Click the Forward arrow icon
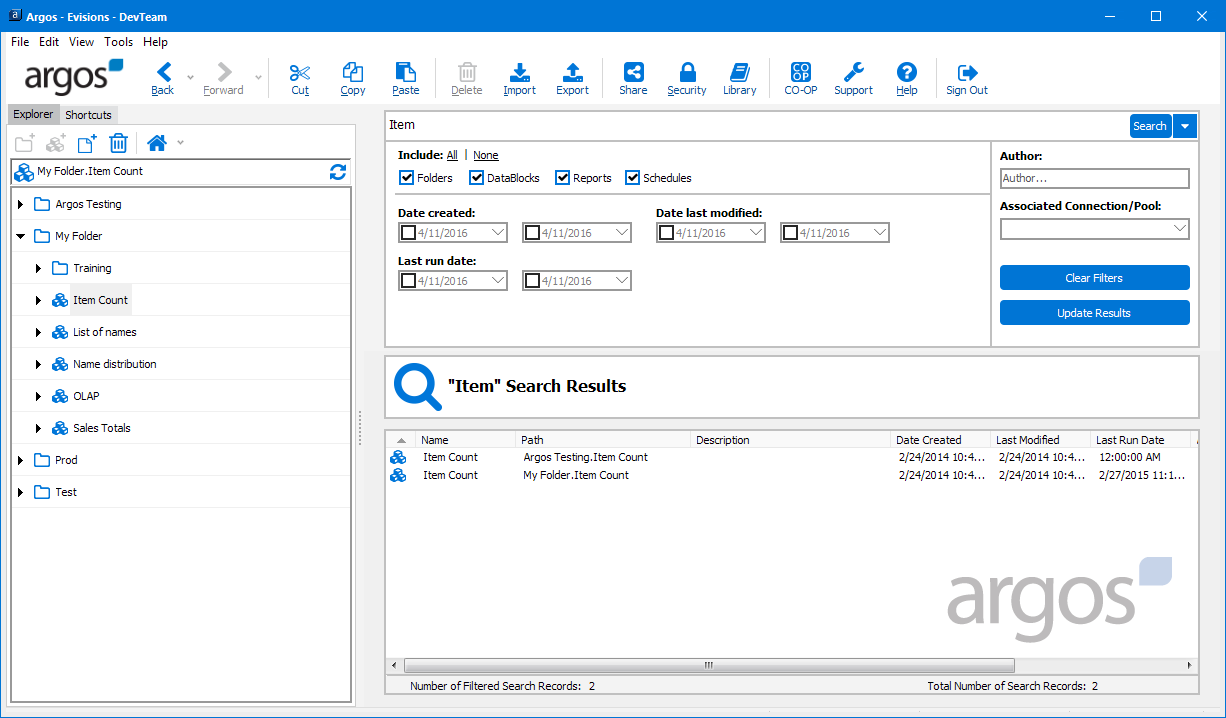Viewport: 1226px width, 718px height. [224, 72]
